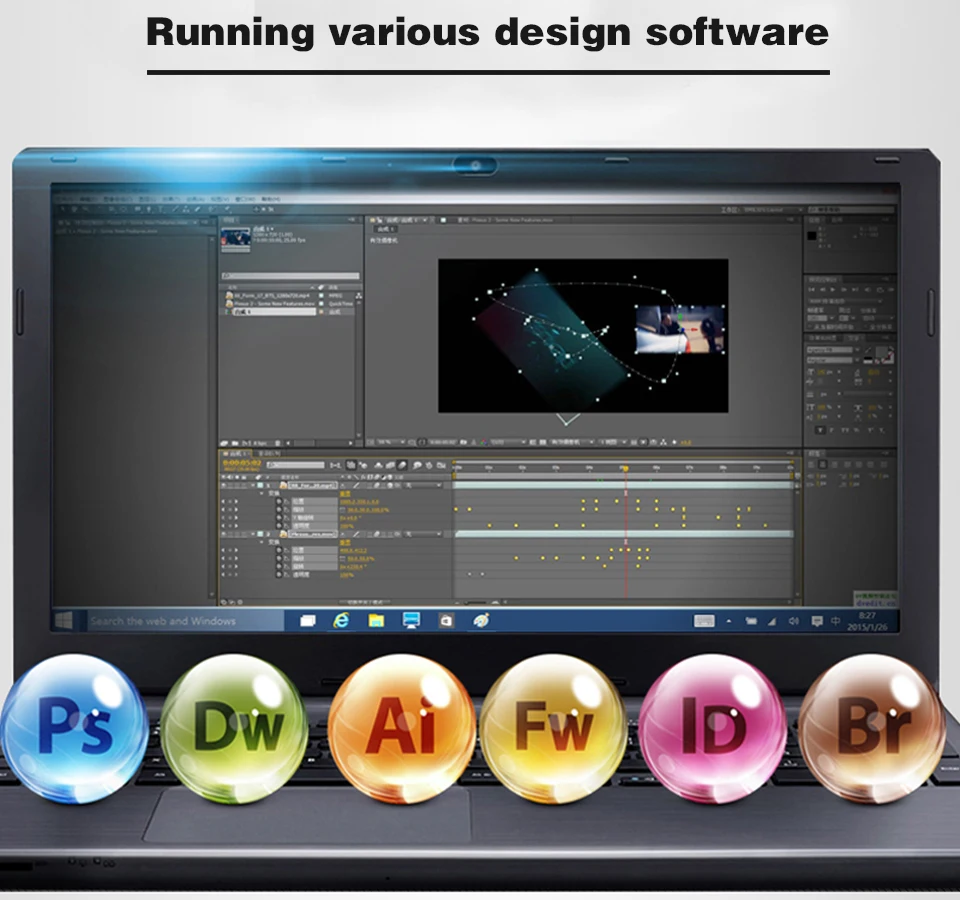Screen dimensions: 960x900
Task: Open the graph editor from timeline header
Action: 441,465
